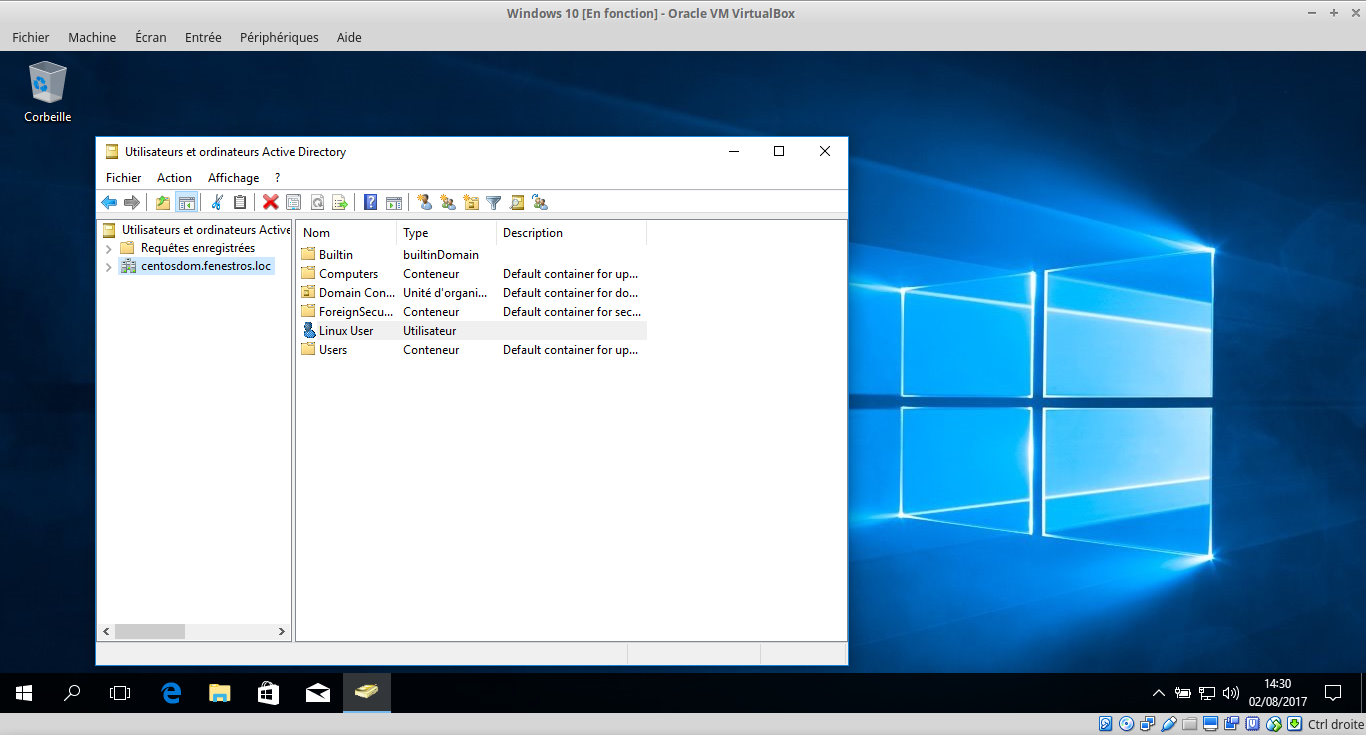Show hidden tray icons chevron
The width and height of the screenshot is (1366, 735).
click(x=1158, y=692)
